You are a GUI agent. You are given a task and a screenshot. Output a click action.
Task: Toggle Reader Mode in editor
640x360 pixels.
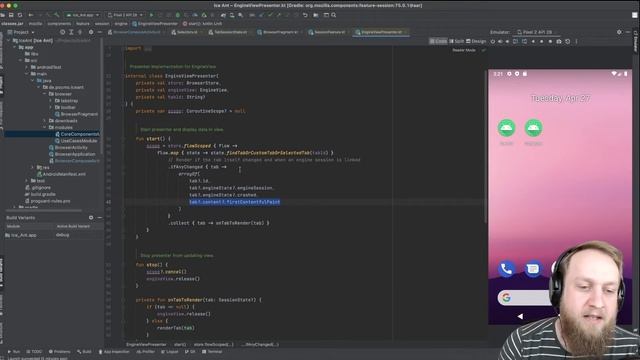coord(464,50)
